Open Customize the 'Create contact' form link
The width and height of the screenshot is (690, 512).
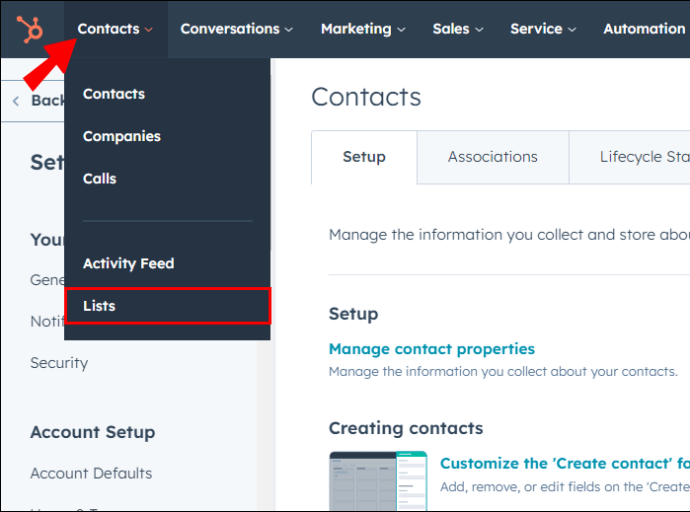(x=565, y=463)
